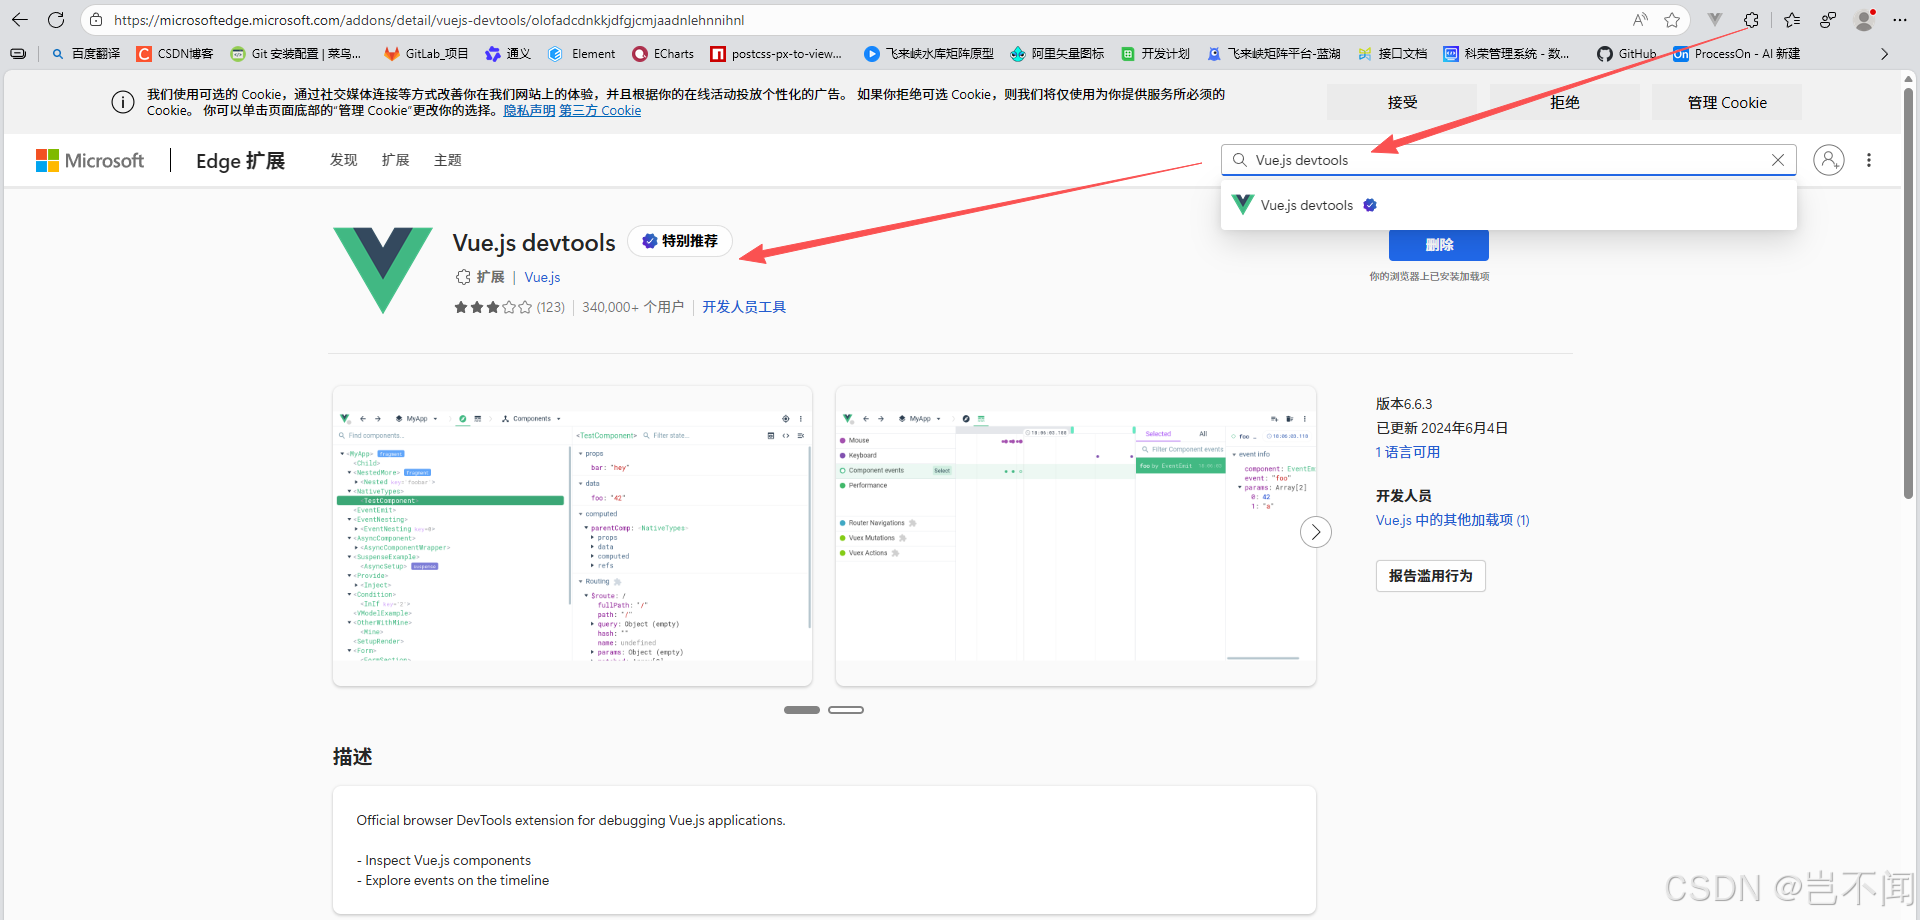Open the GitHub bookmark
The width and height of the screenshot is (1920, 920).
coord(1627,54)
